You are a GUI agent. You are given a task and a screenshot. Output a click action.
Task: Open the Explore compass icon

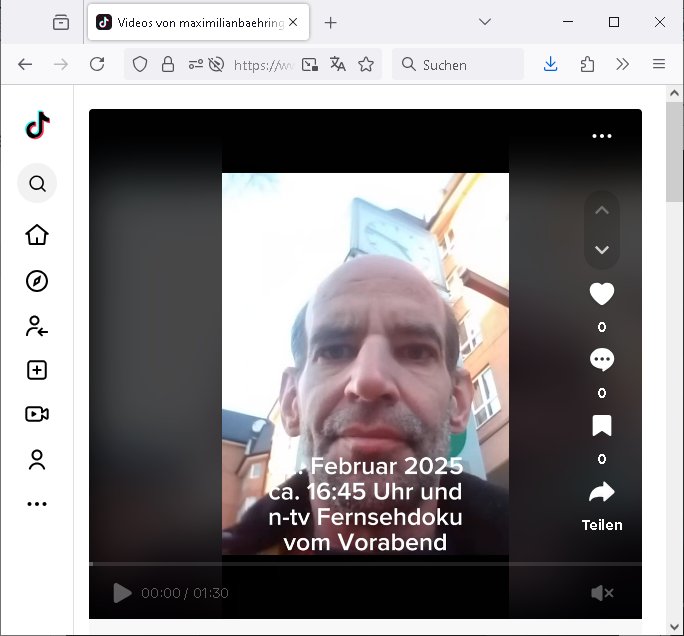(37, 281)
